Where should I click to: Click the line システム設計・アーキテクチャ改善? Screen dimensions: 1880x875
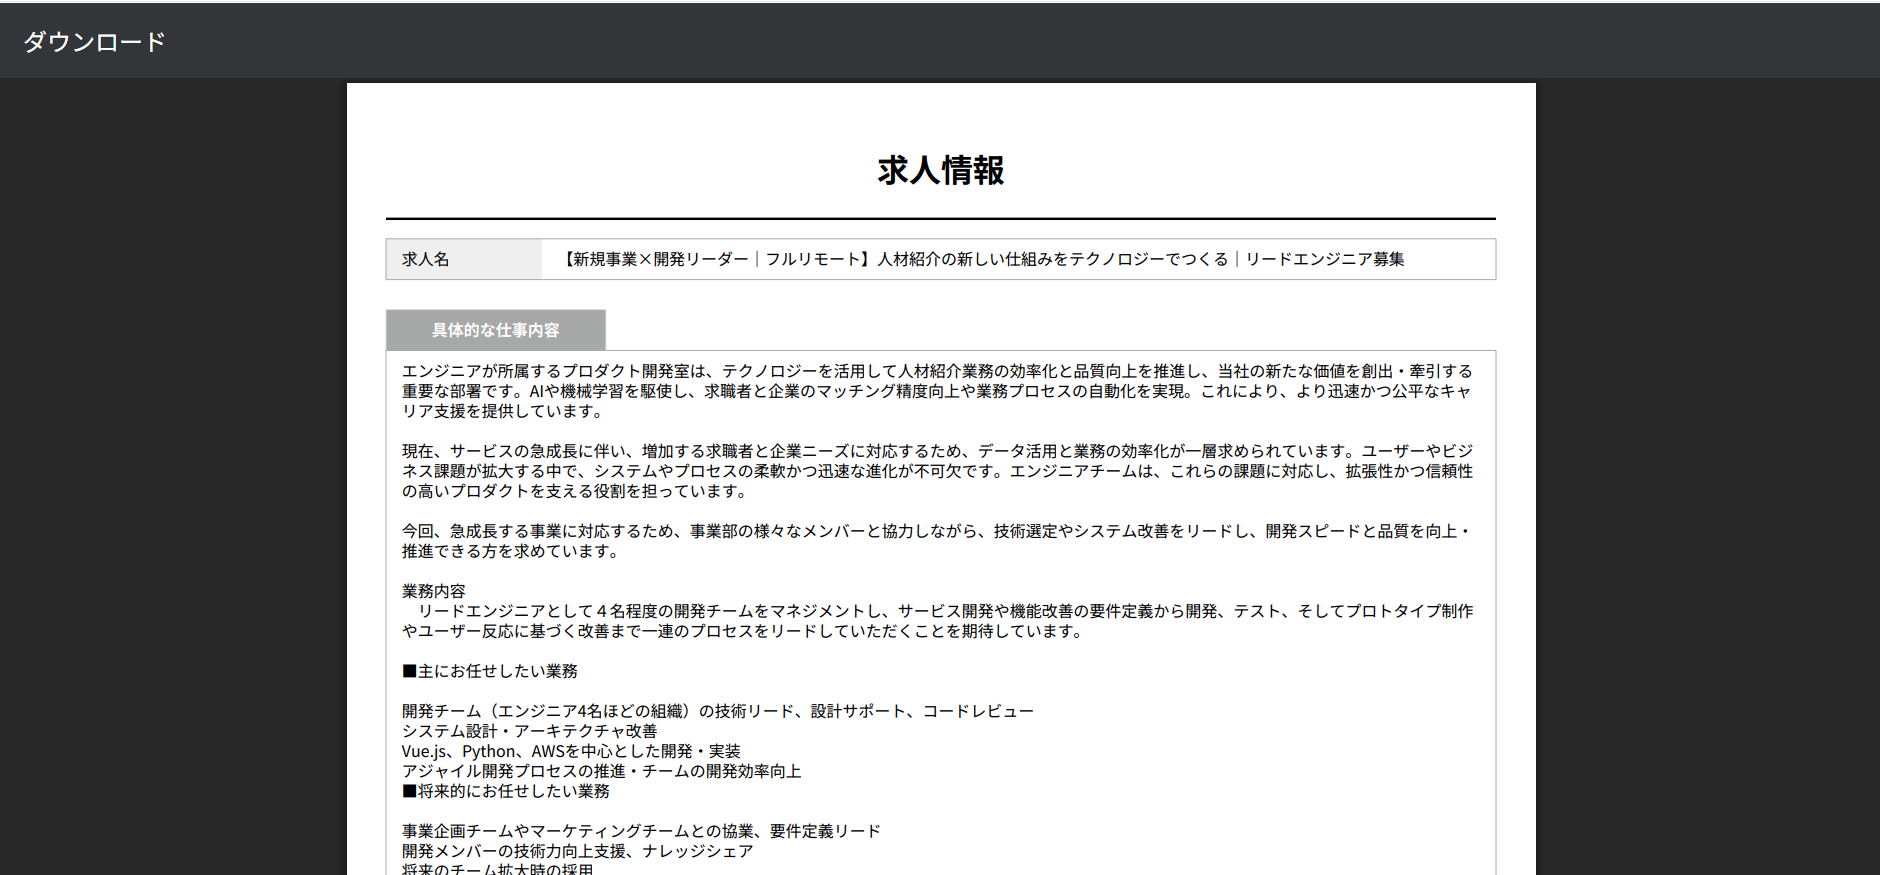pos(530,731)
